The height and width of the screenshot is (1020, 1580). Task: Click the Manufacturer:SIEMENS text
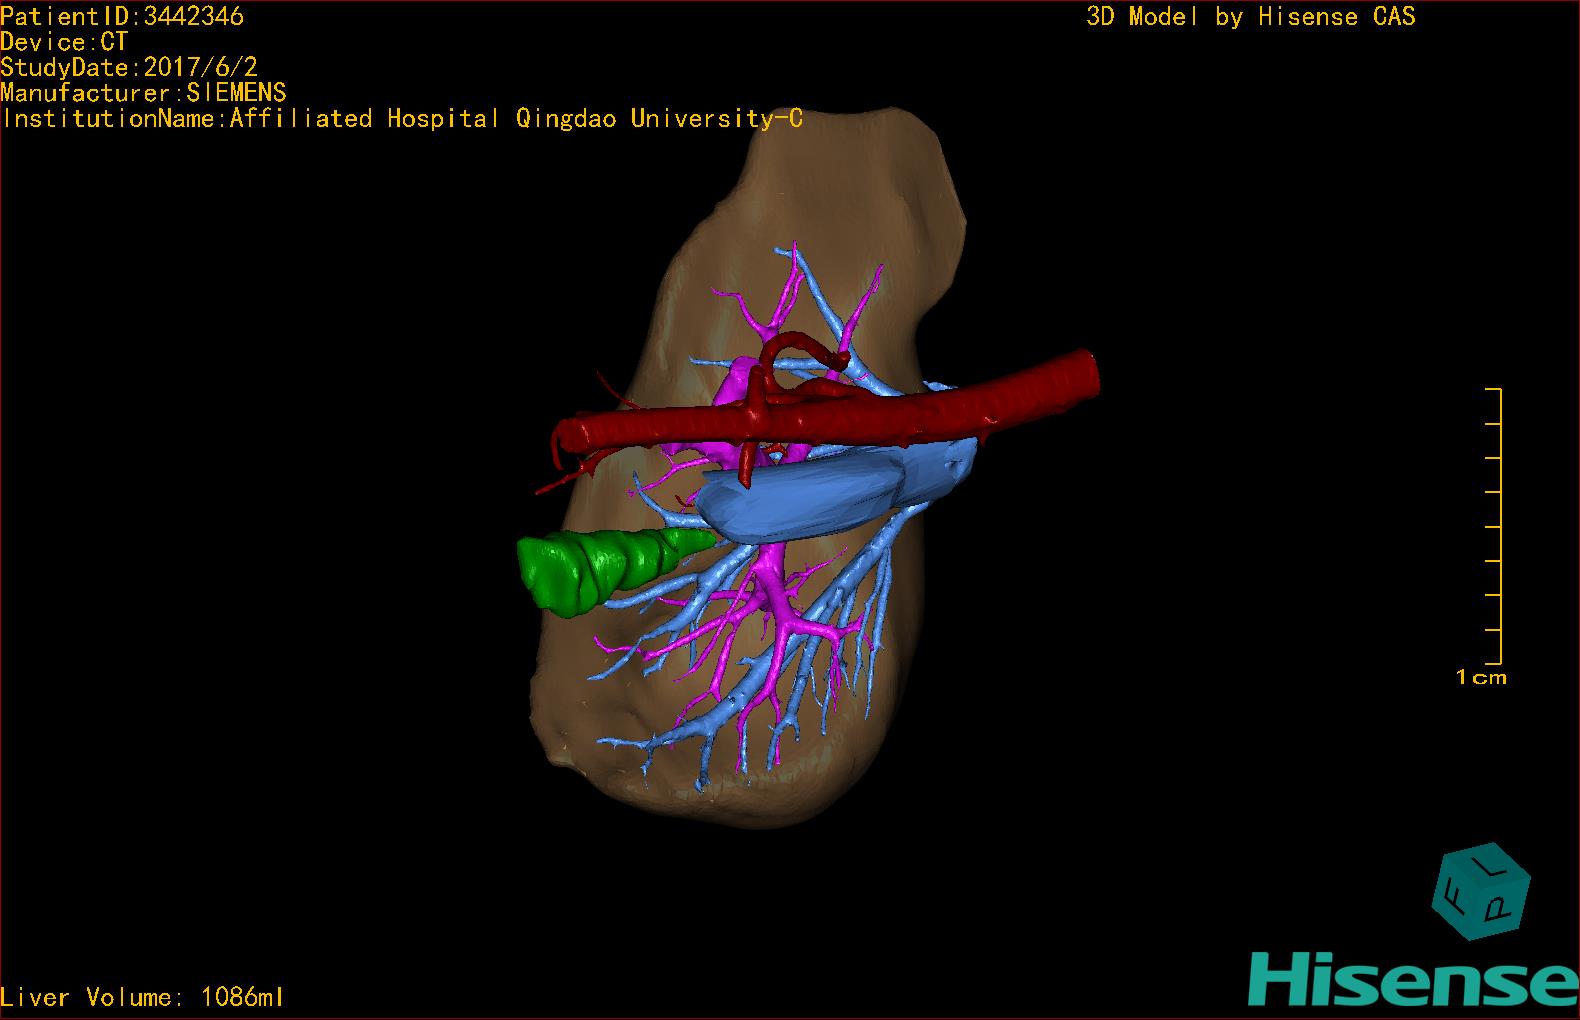click(143, 93)
